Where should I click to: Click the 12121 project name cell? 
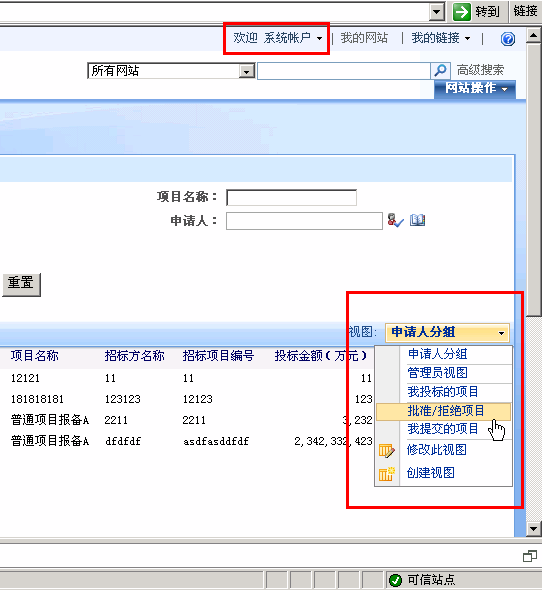coord(25,378)
